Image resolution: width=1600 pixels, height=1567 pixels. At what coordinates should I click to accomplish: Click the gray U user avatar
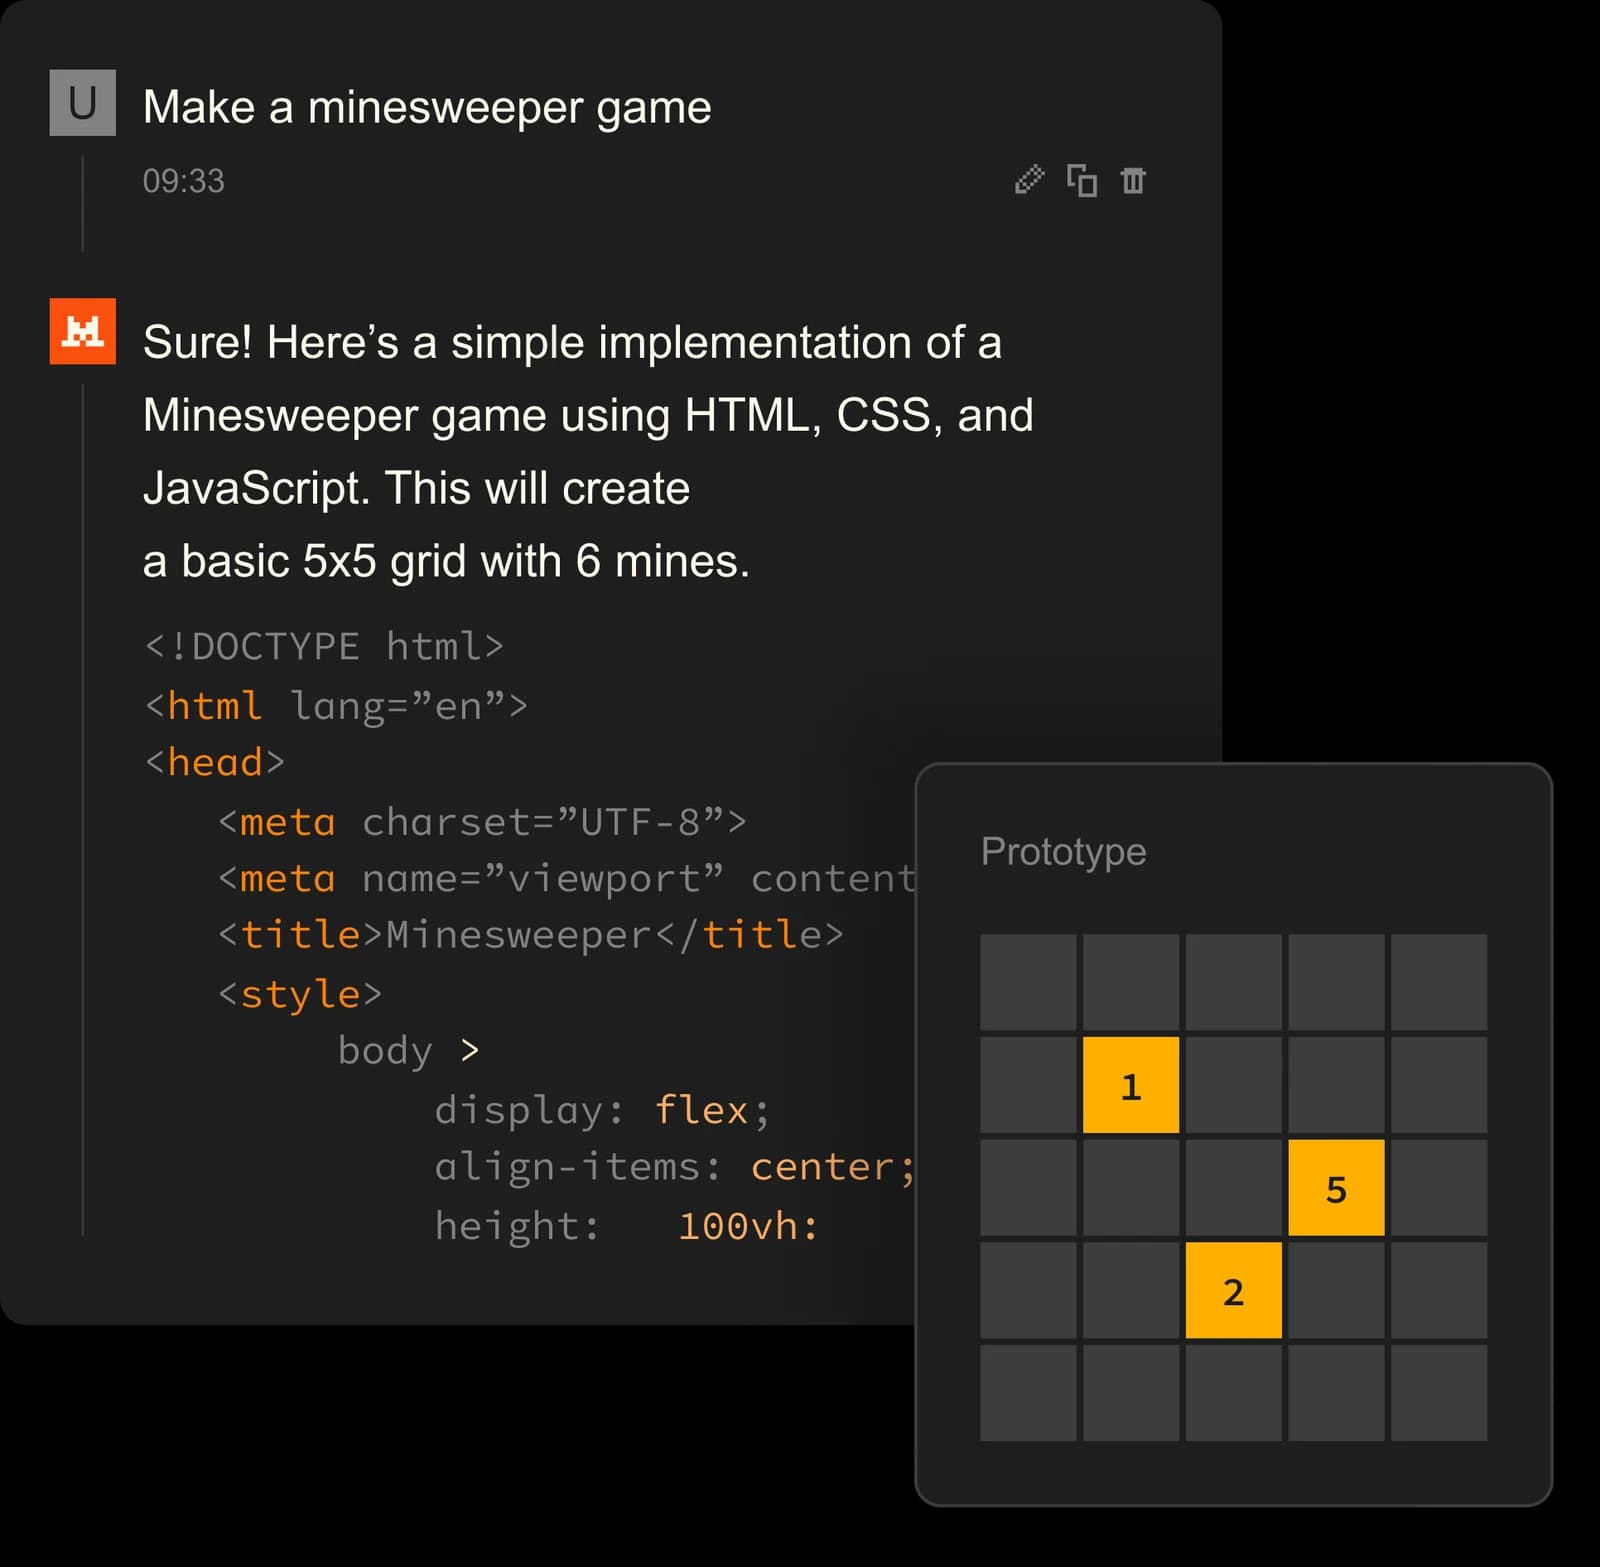pyautogui.click(x=83, y=104)
